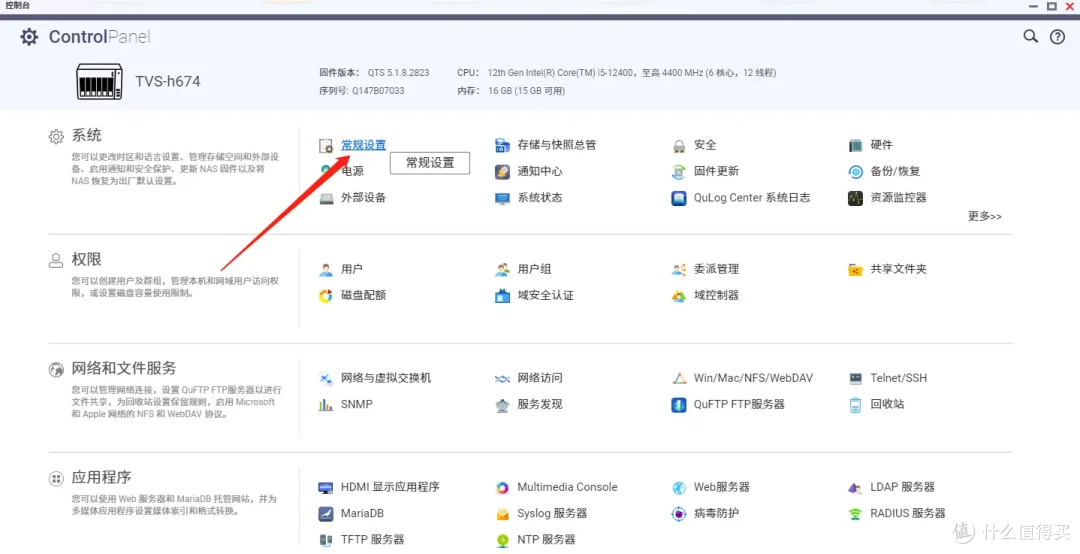Open the Quota (磁盘配额) icon

coord(326,296)
